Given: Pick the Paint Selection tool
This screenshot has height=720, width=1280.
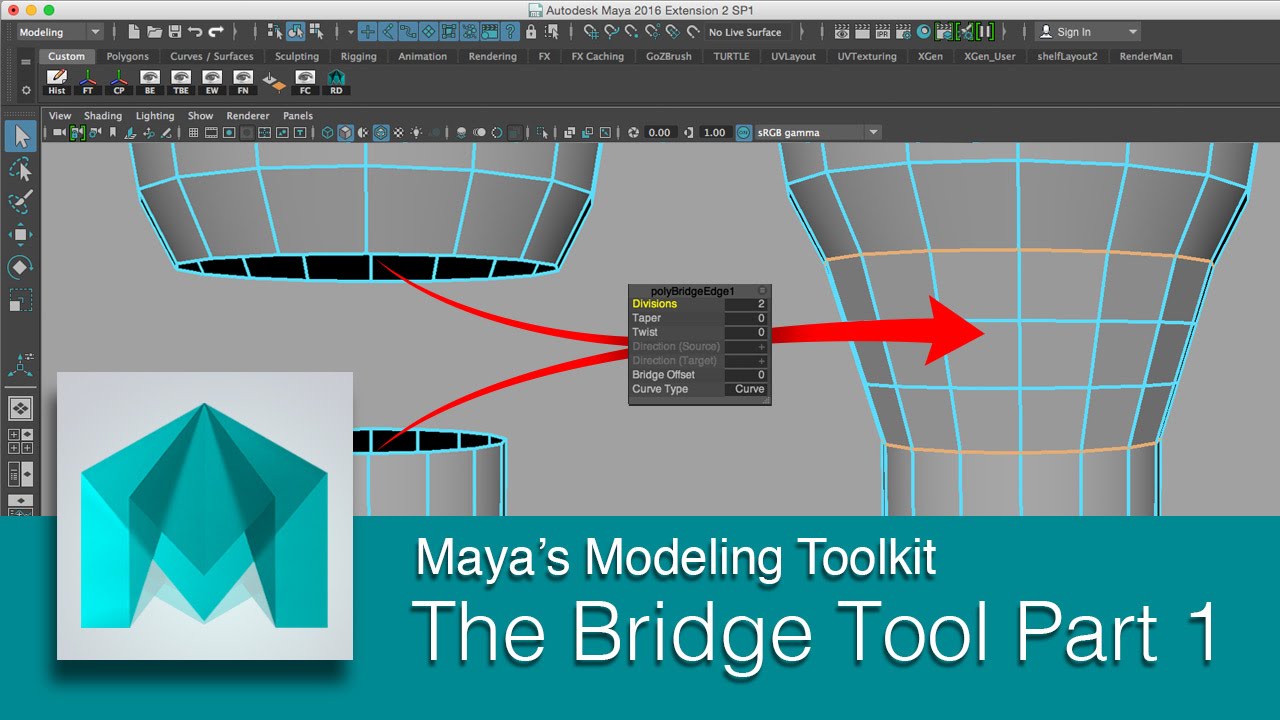Looking at the screenshot, I should [x=21, y=202].
